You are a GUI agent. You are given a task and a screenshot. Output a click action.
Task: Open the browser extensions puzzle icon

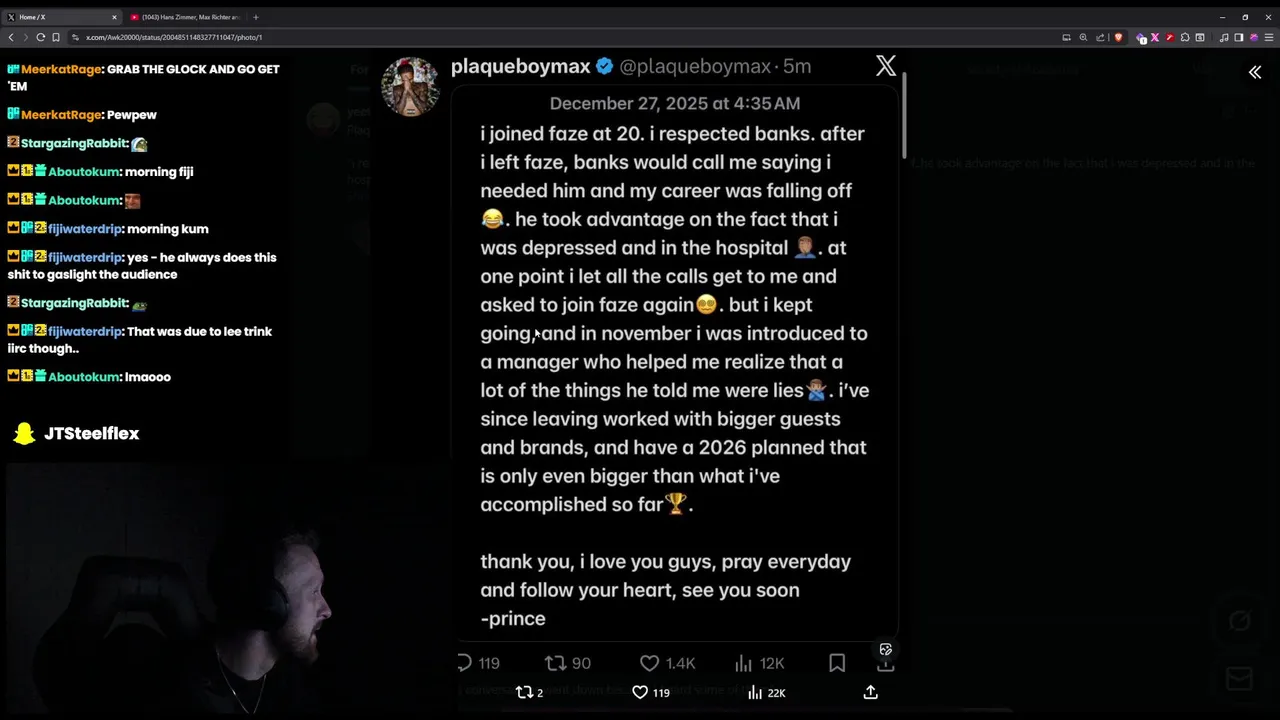tap(1185, 37)
